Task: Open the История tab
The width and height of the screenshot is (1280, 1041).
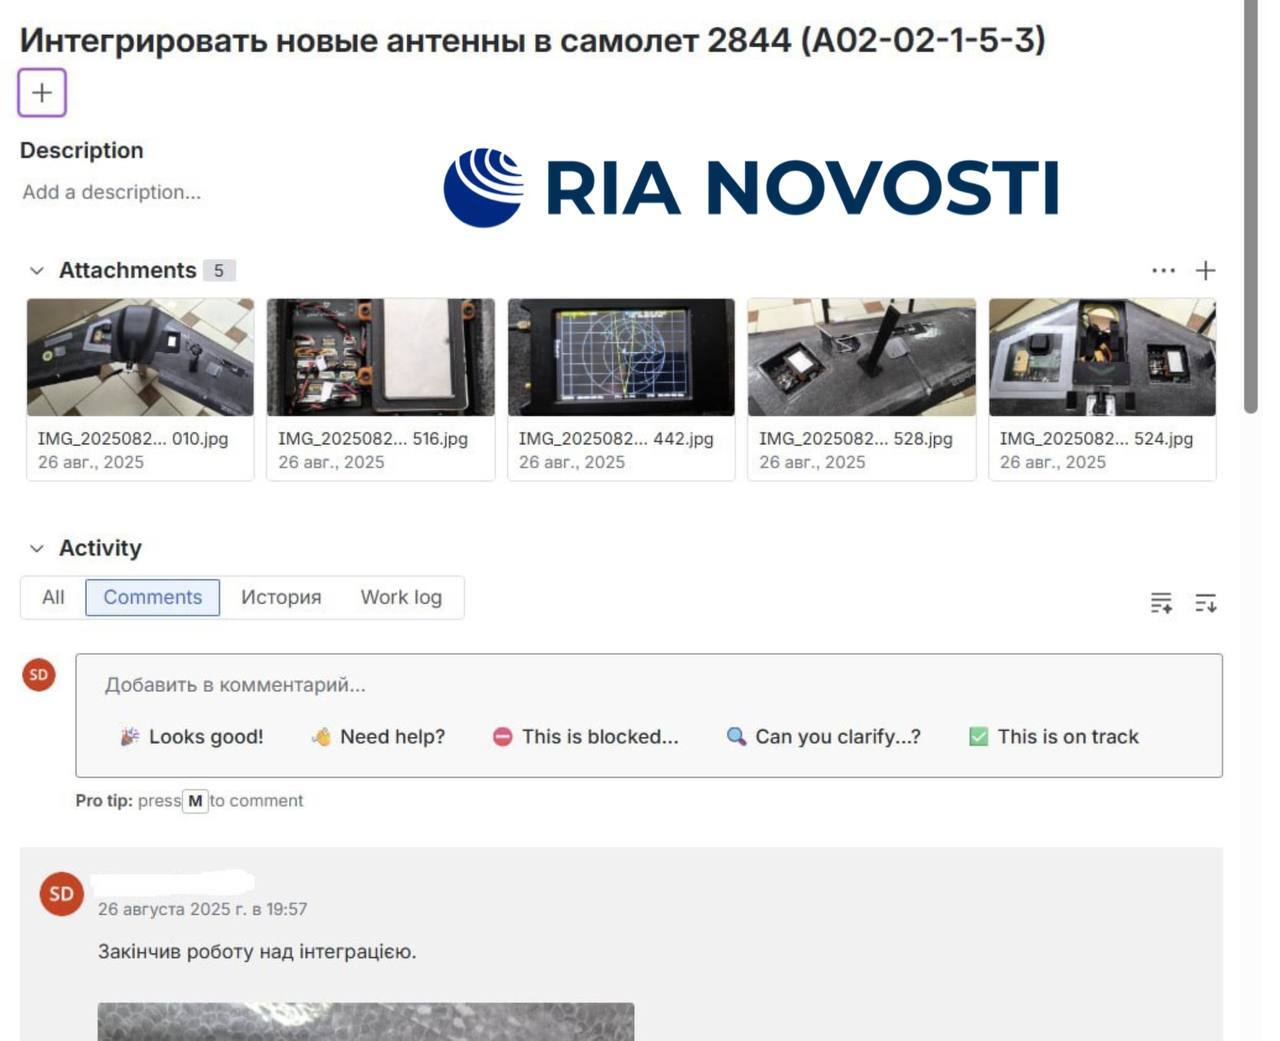Action: (281, 598)
